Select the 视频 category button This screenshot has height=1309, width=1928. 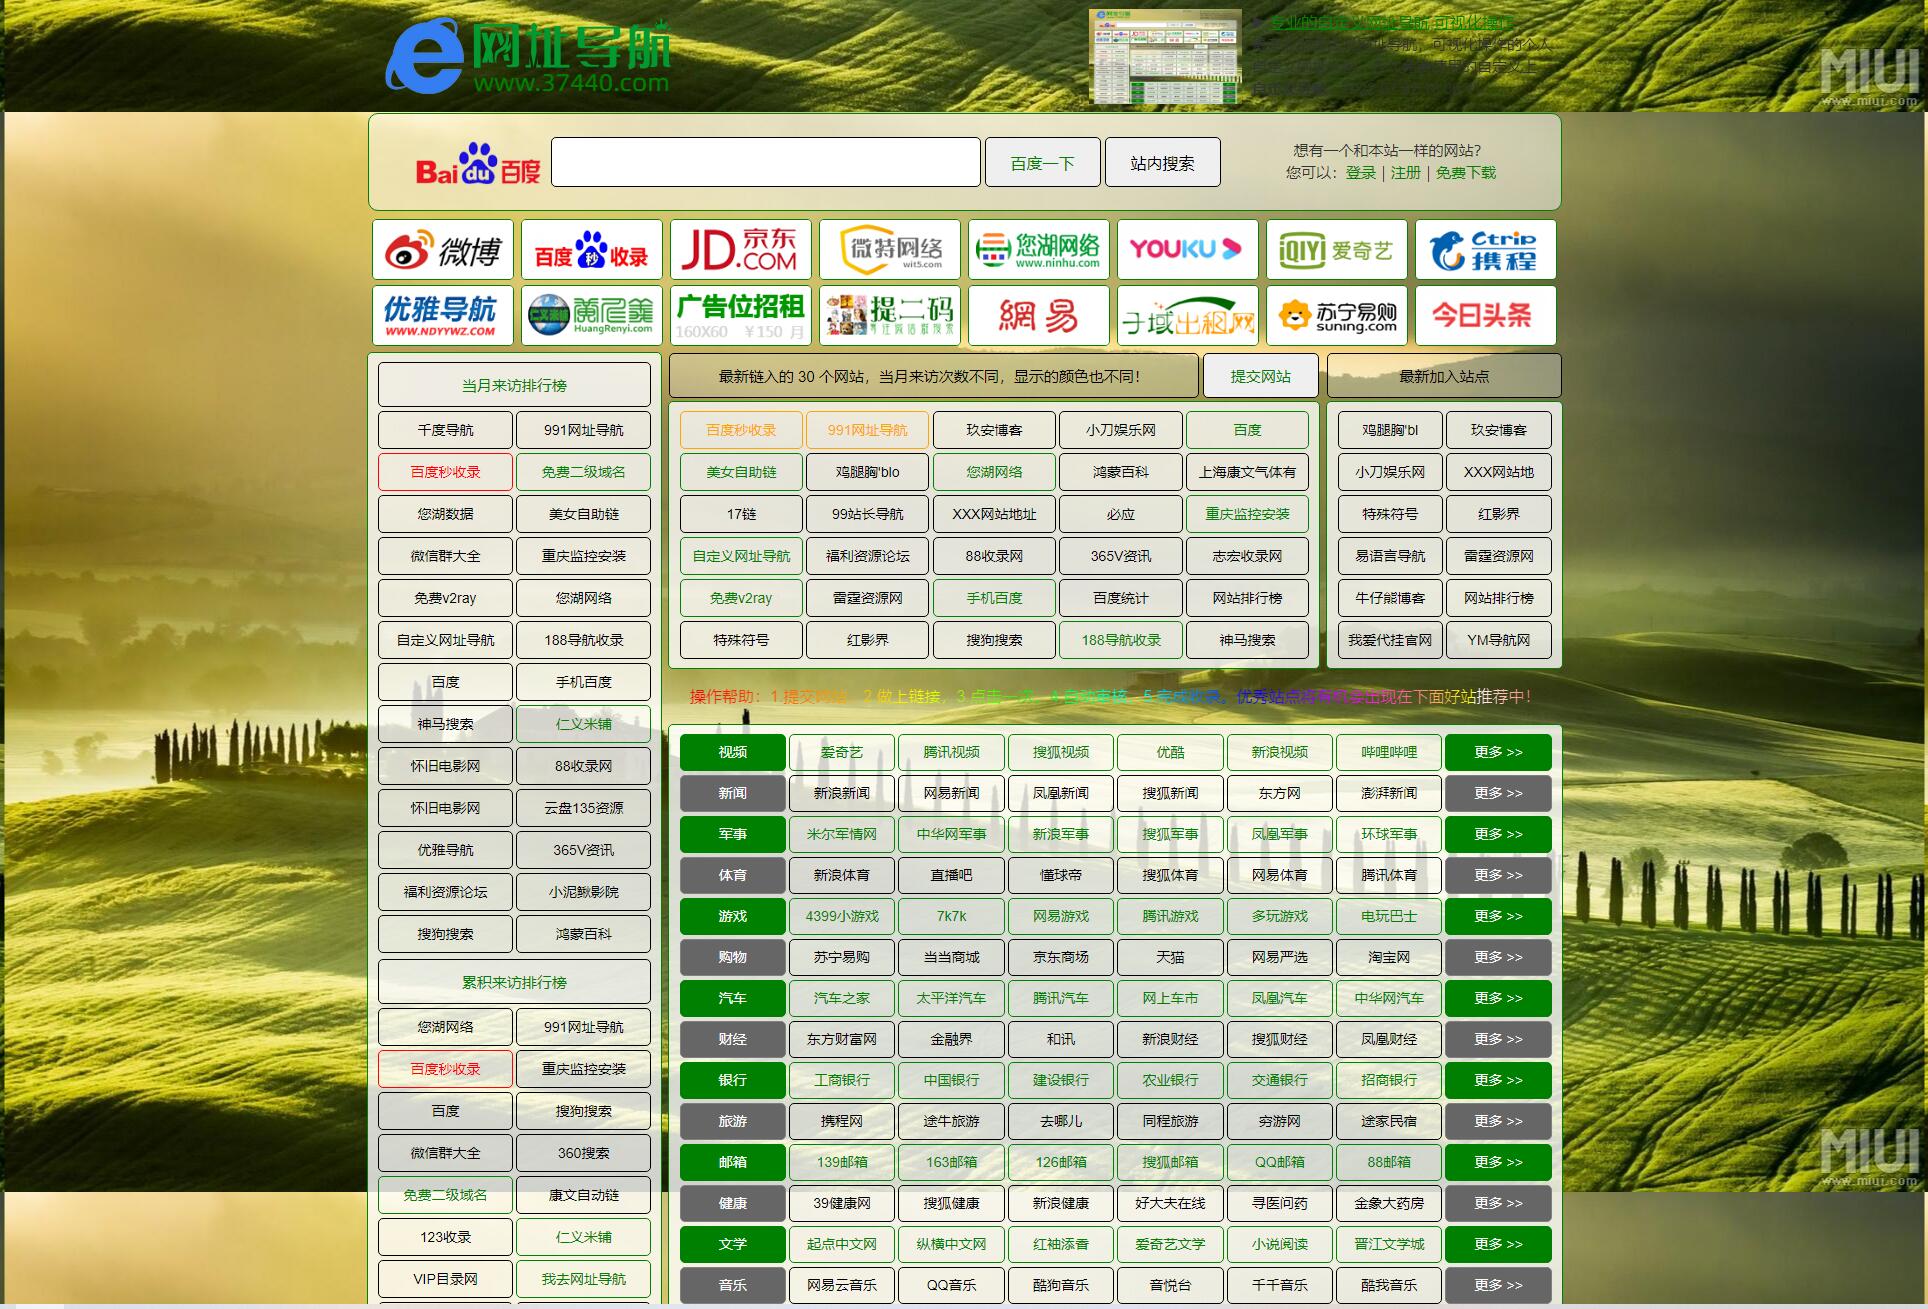tap(733, 752)
